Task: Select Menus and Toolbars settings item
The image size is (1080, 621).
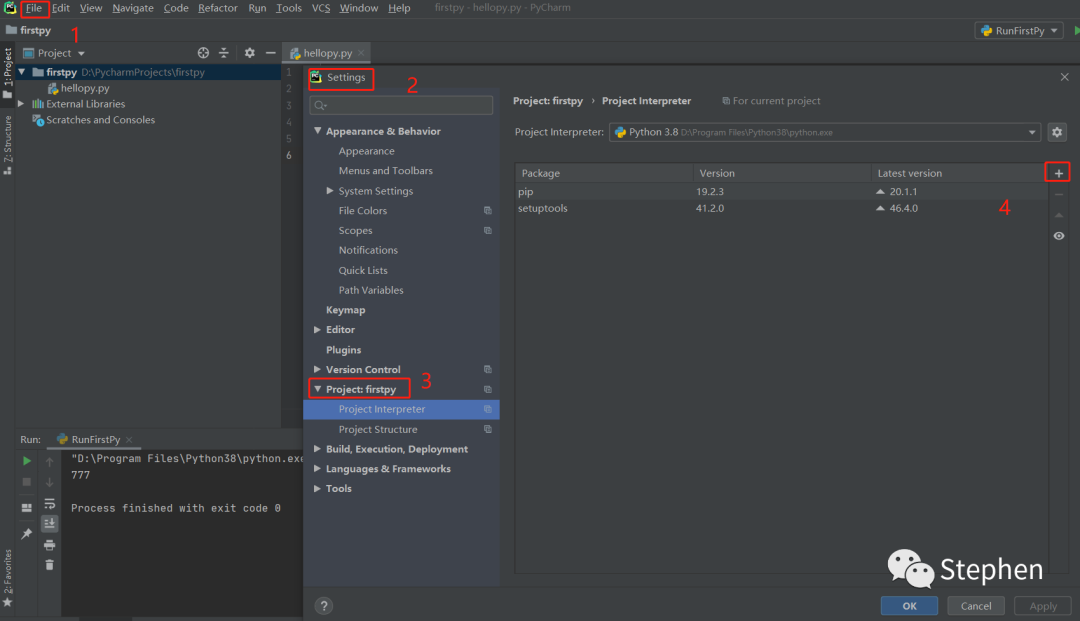Action: click(x=386, y=171)
